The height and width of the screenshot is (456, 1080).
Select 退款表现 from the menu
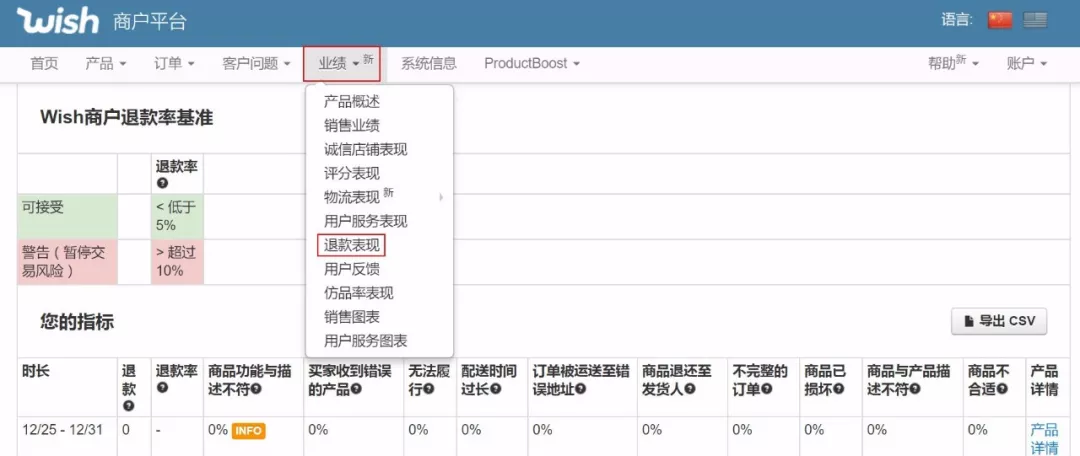point(351,245)
